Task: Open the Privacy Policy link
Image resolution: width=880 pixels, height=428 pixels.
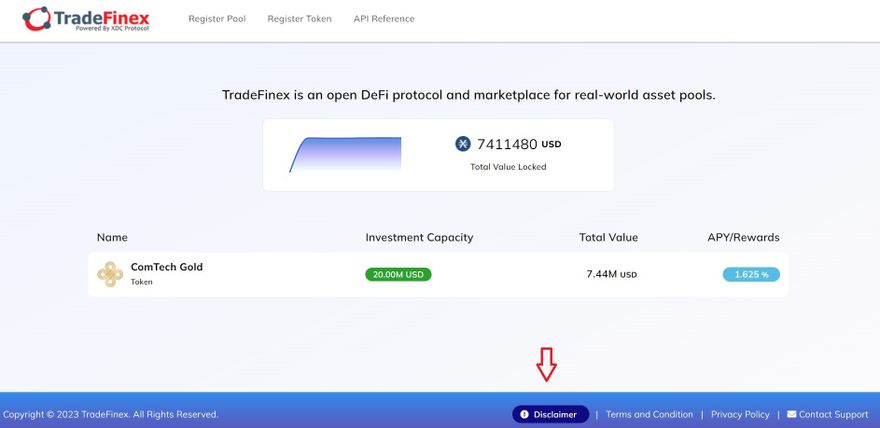Action: point(740,414)
